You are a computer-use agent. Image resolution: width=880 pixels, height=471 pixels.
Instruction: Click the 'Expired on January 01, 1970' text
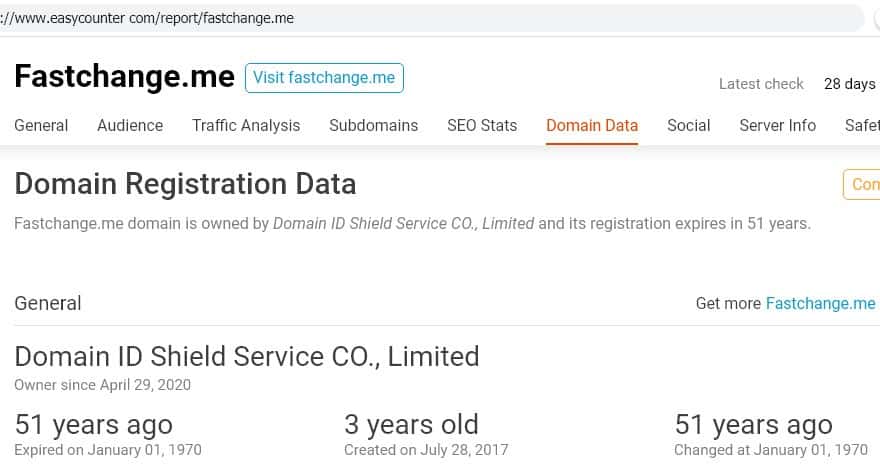108,450
